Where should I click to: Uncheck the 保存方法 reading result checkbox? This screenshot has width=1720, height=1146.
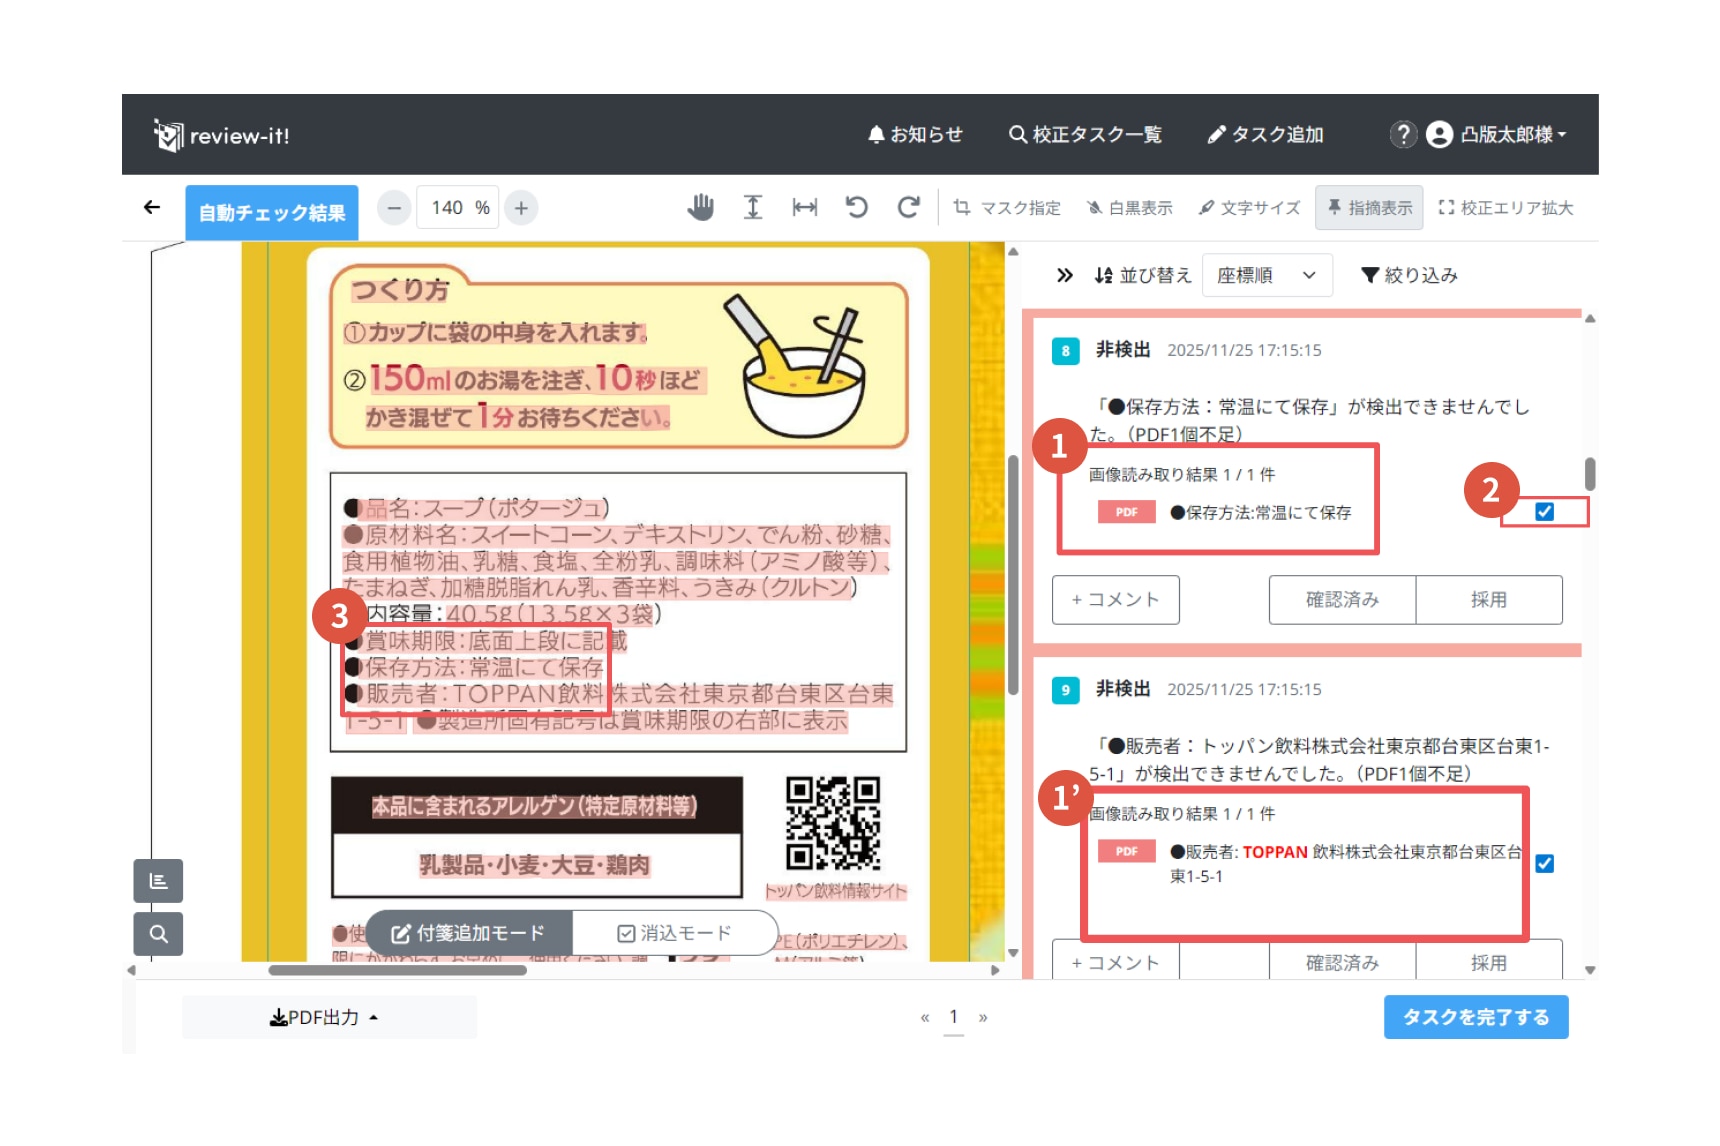1544,512
